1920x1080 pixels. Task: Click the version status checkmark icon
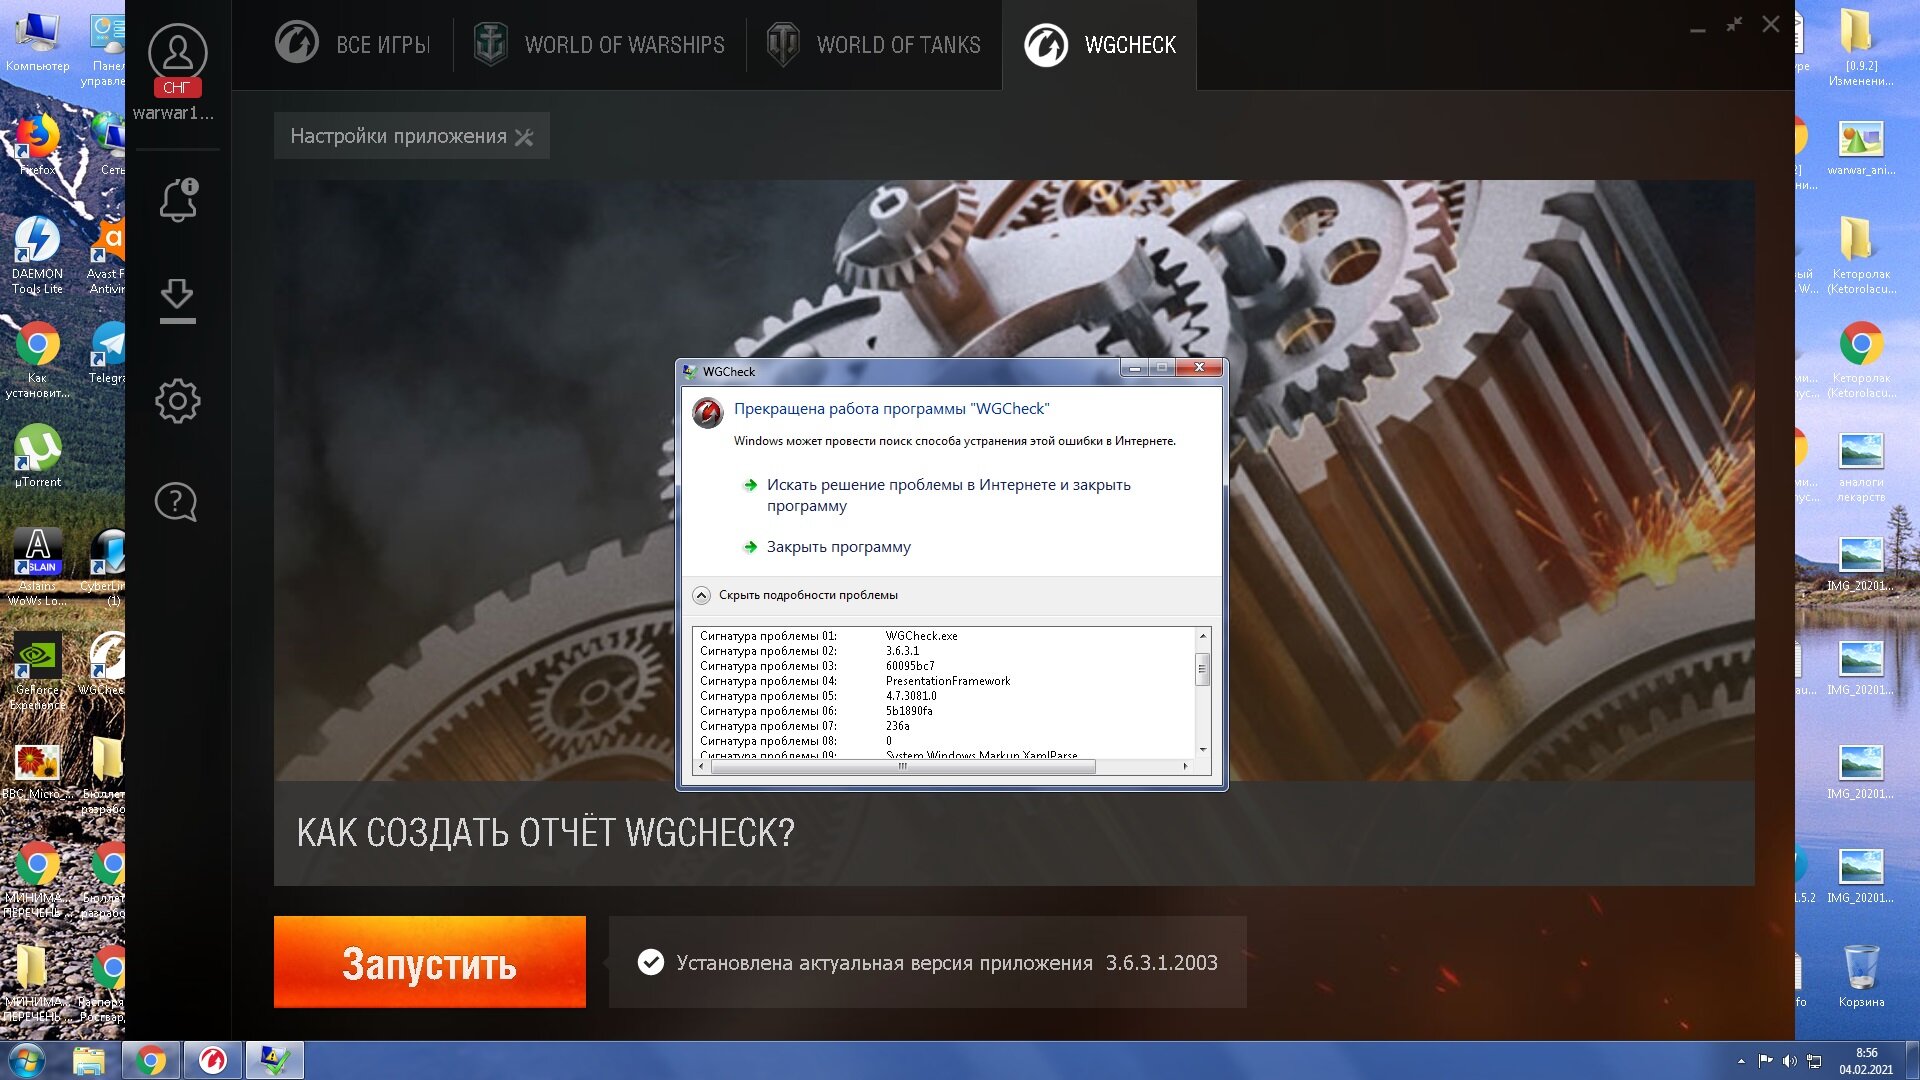coord(651,962)
